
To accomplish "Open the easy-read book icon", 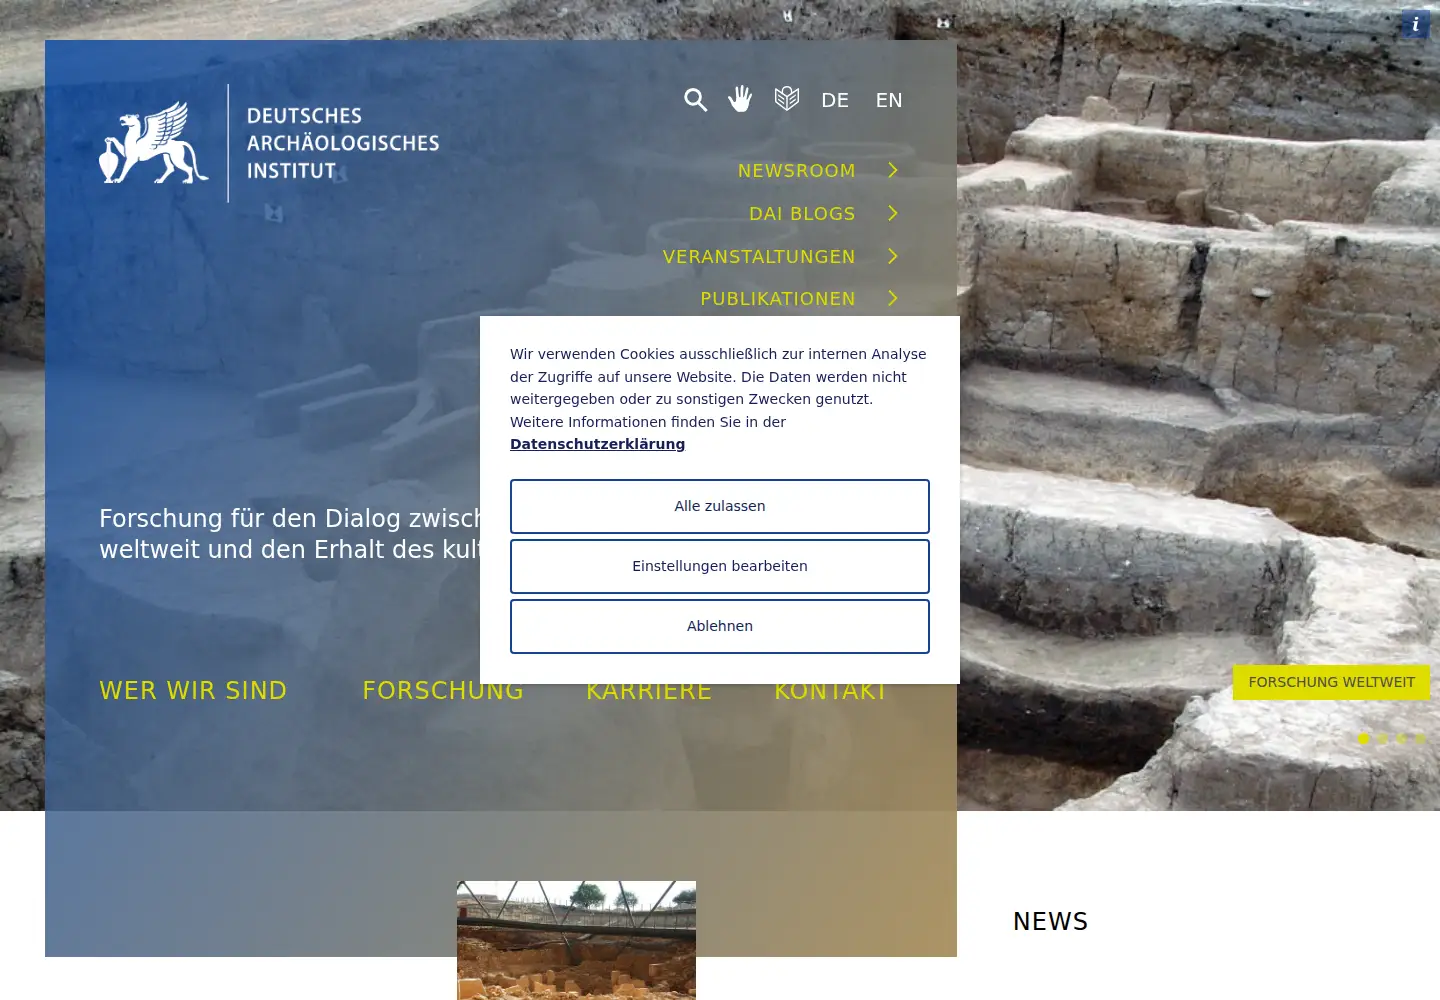I will click(x=787, y=98).
